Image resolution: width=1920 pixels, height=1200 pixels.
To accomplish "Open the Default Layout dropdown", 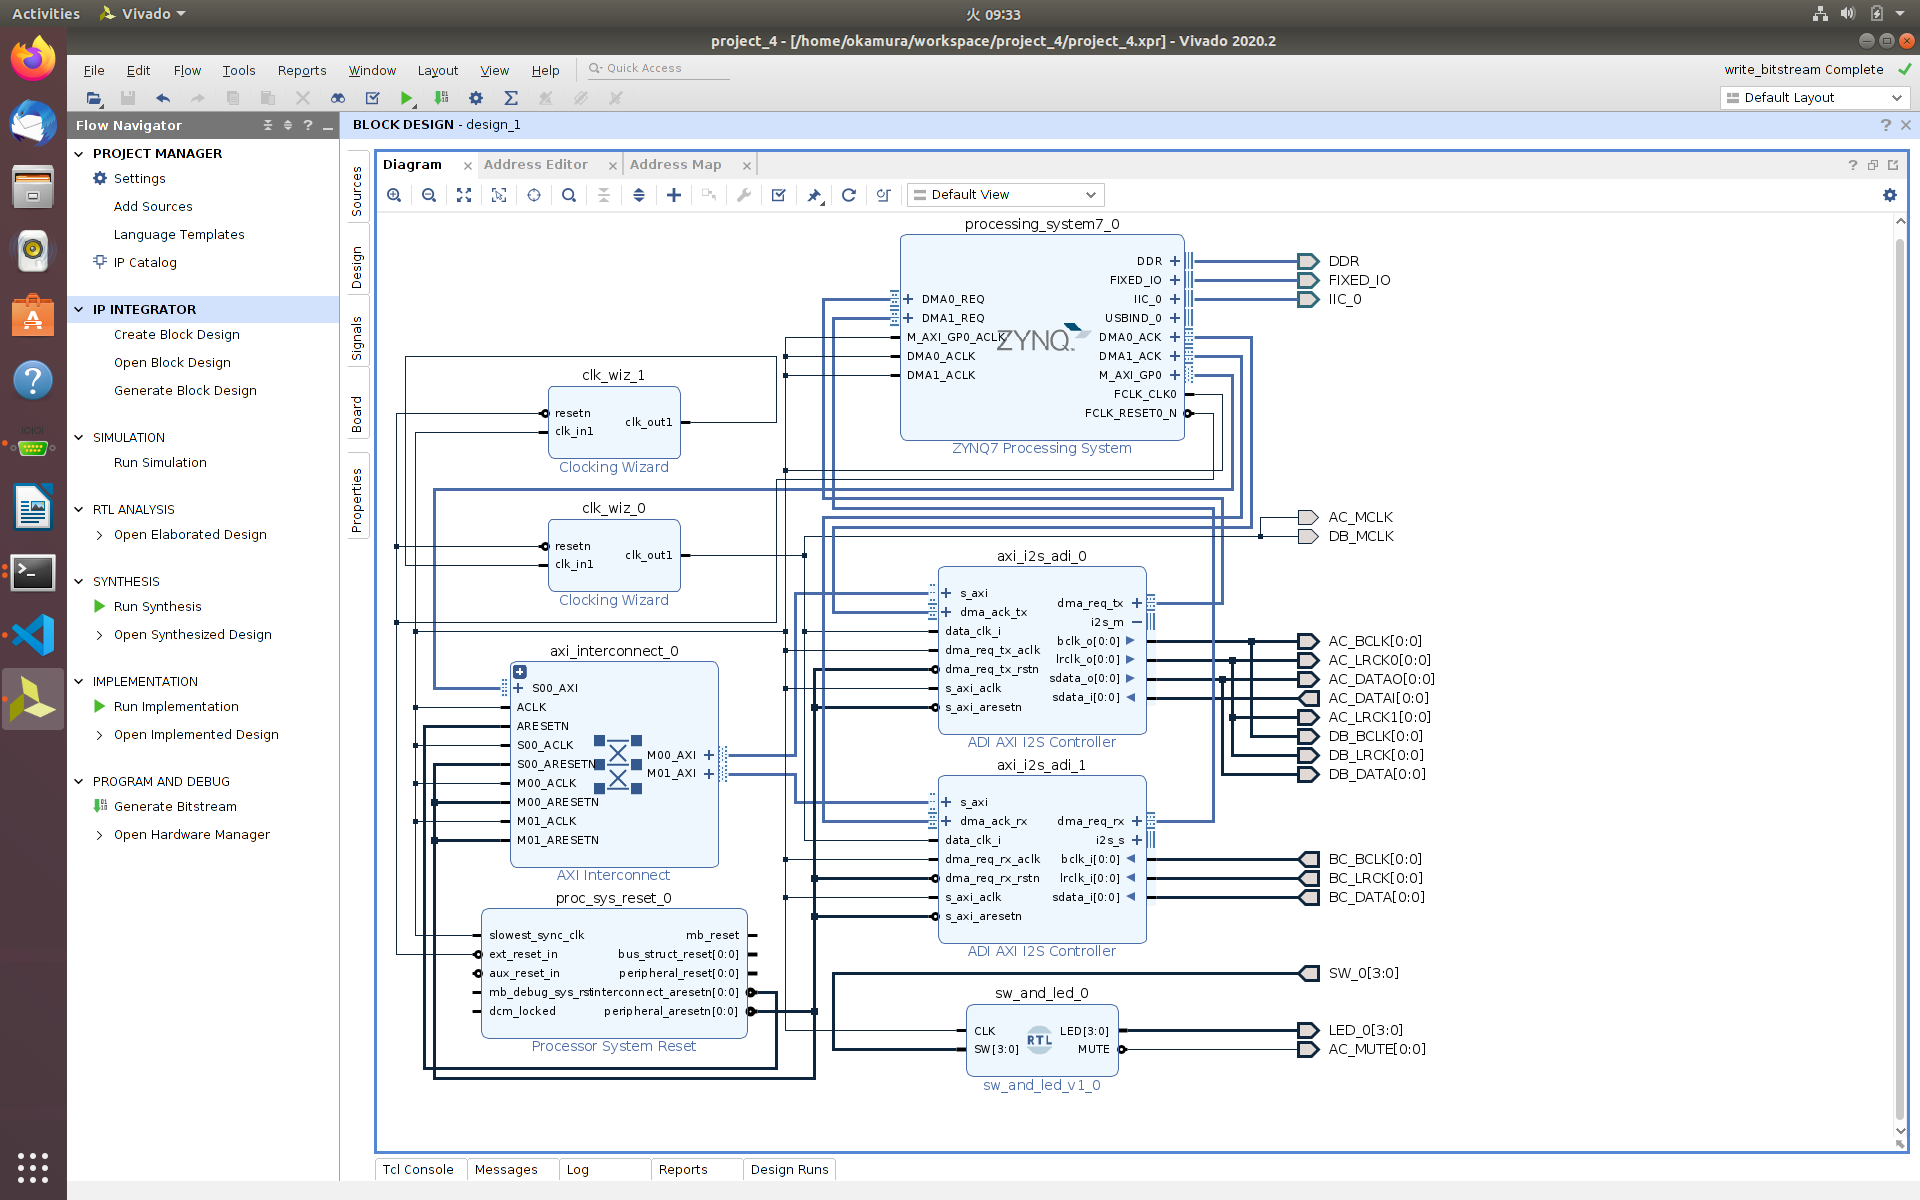I will coord(1813,97).
